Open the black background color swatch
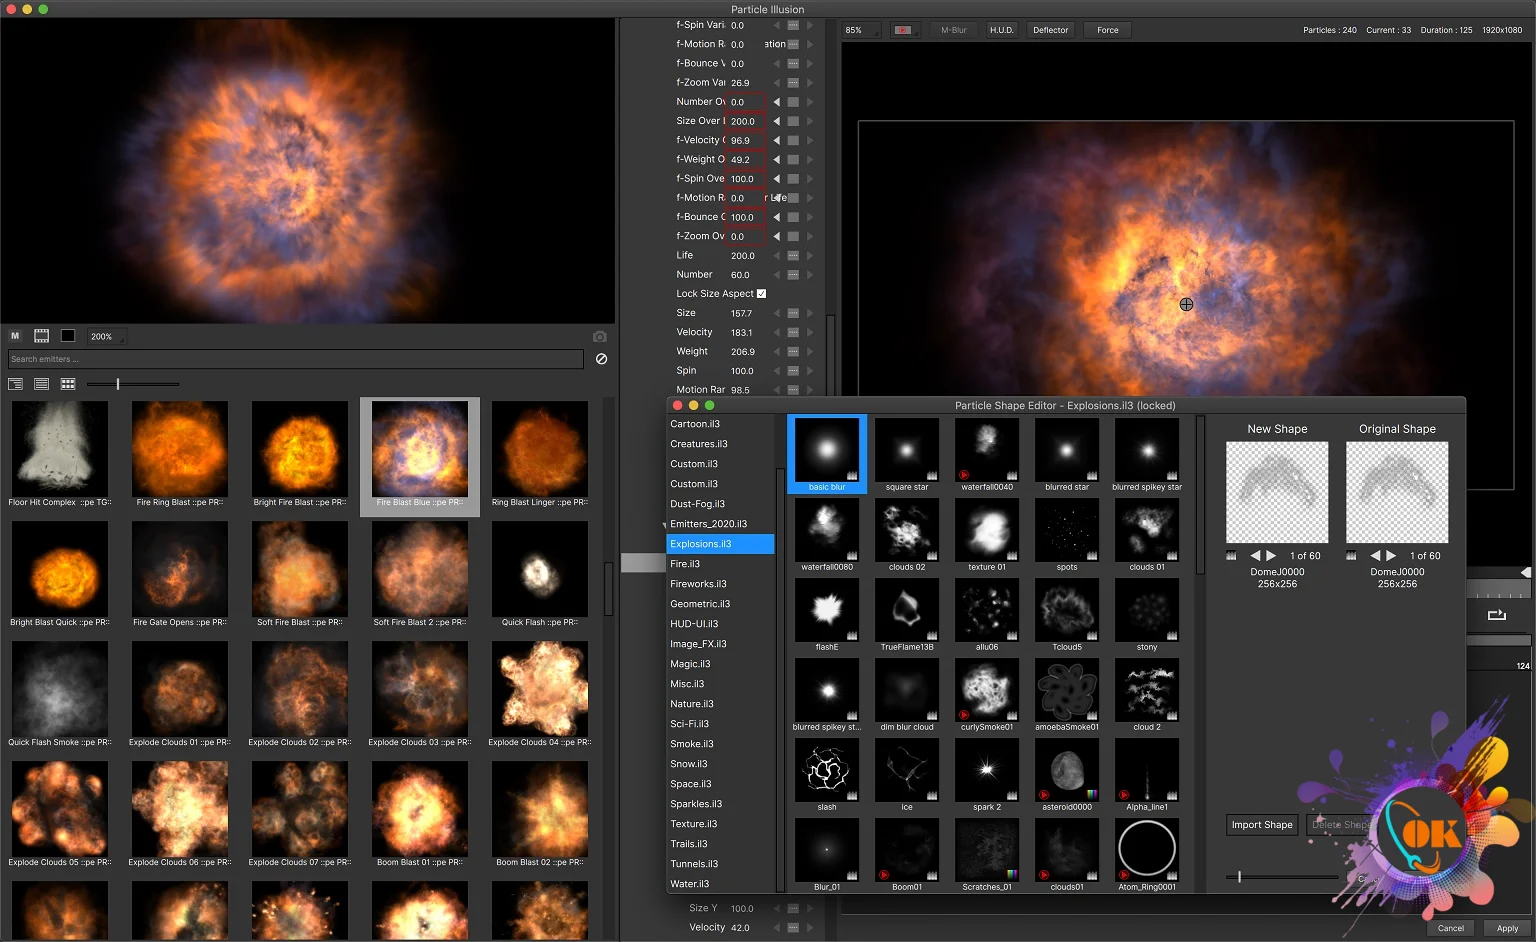 [68, 336]
